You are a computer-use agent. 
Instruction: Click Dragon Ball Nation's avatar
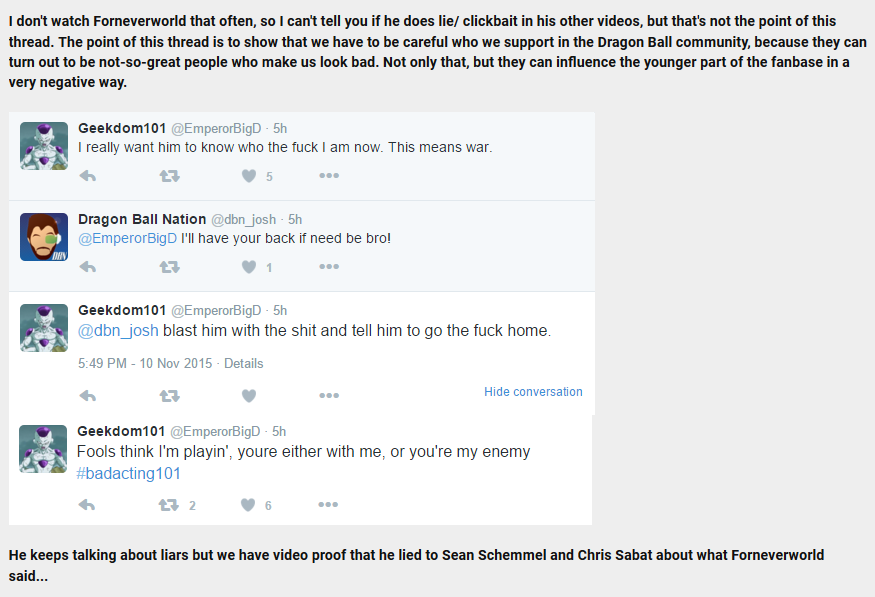tap(44, 237)
